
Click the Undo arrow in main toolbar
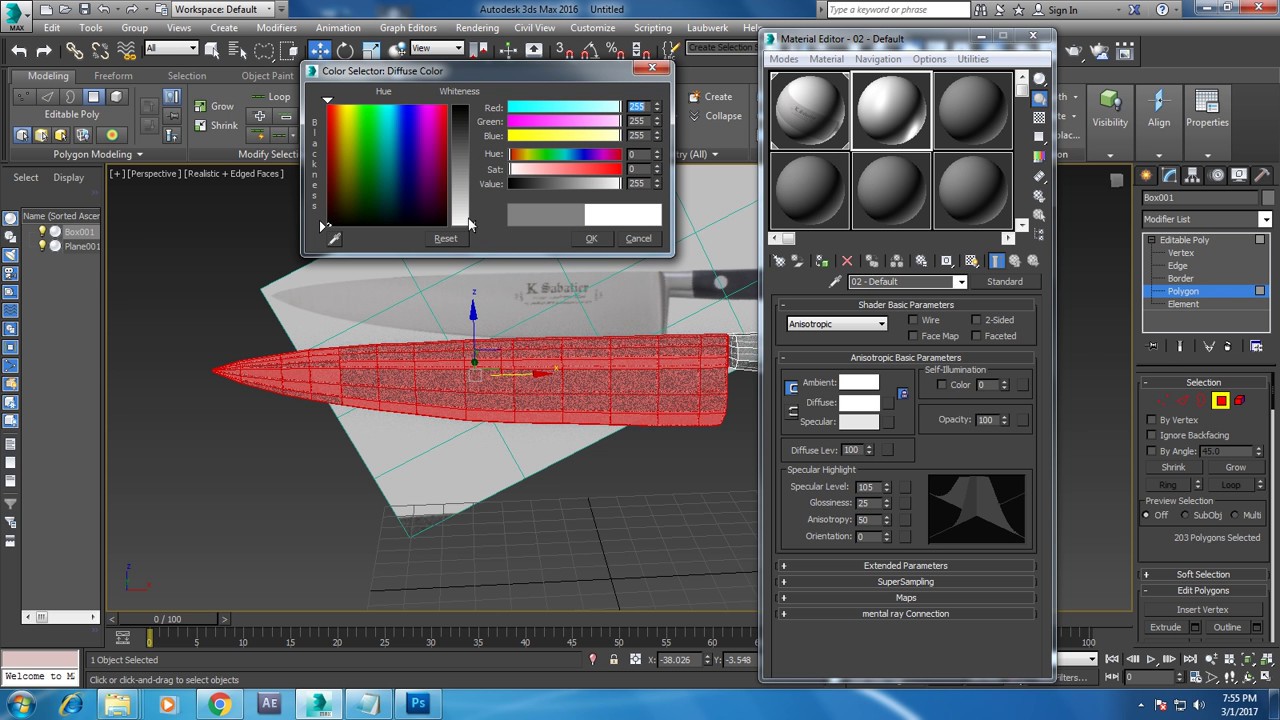(19, 50)
